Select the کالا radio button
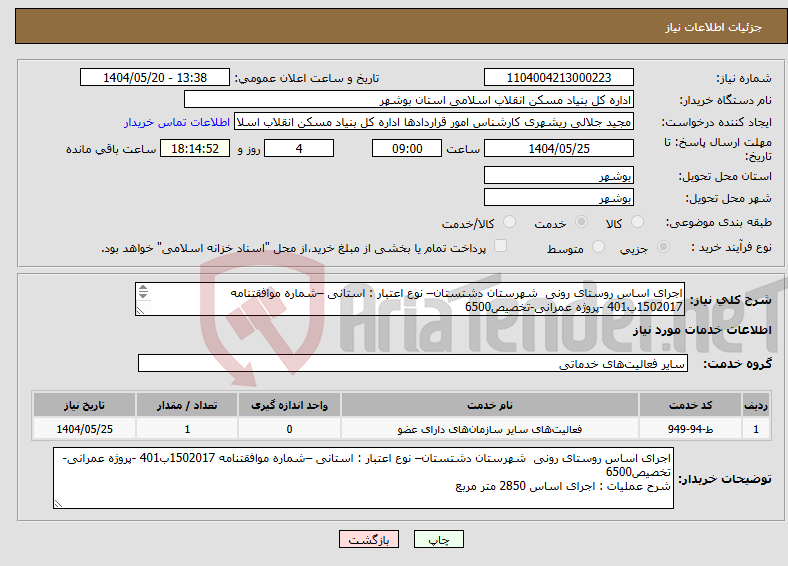This screenshot has height=566, width=788. (637, 222)
